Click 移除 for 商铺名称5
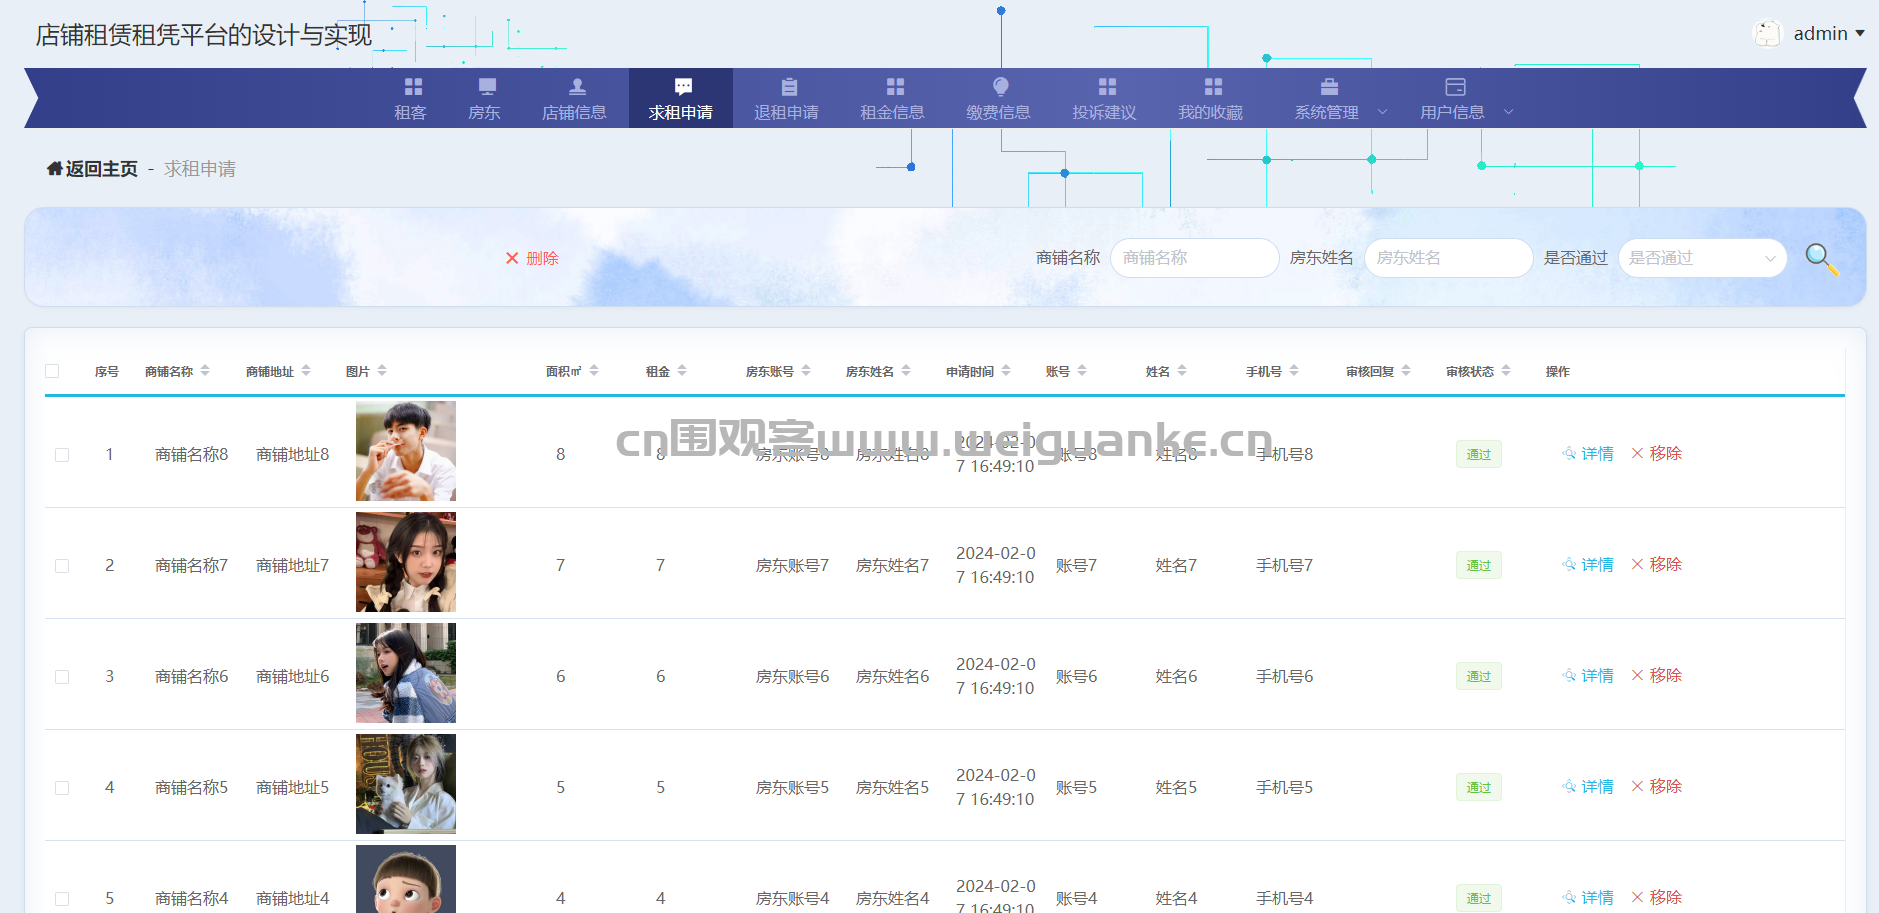 point(1657,787)
